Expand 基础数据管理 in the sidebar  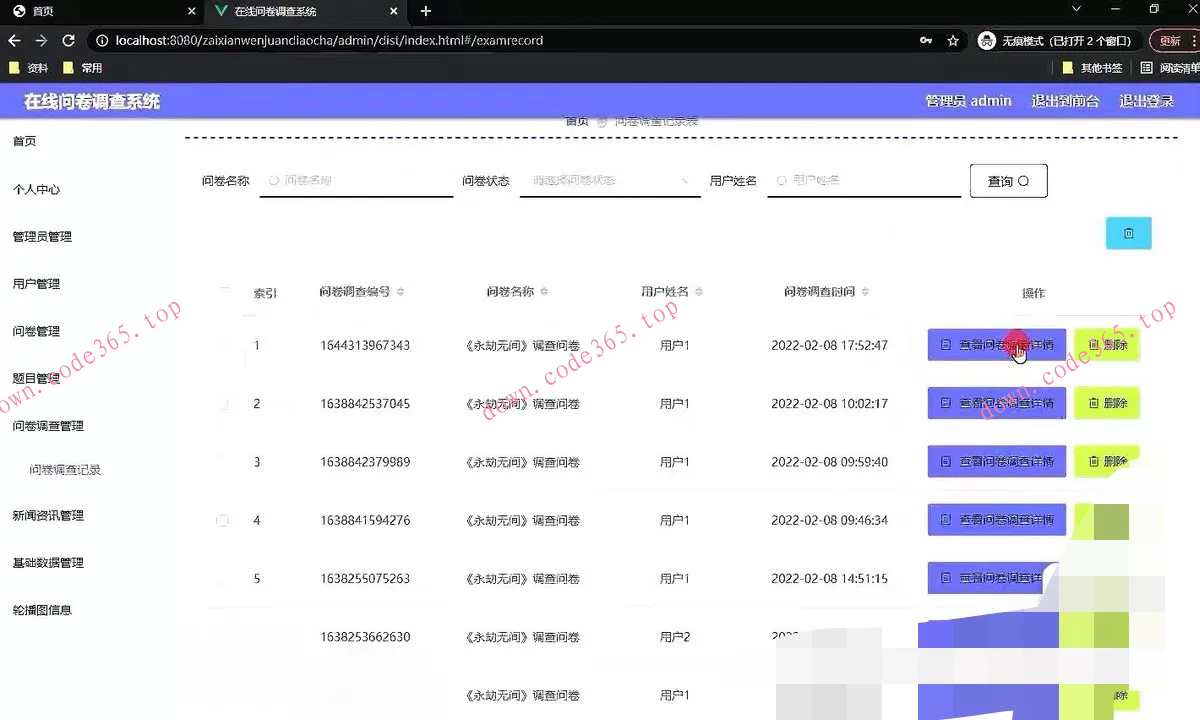pos(48,563)
